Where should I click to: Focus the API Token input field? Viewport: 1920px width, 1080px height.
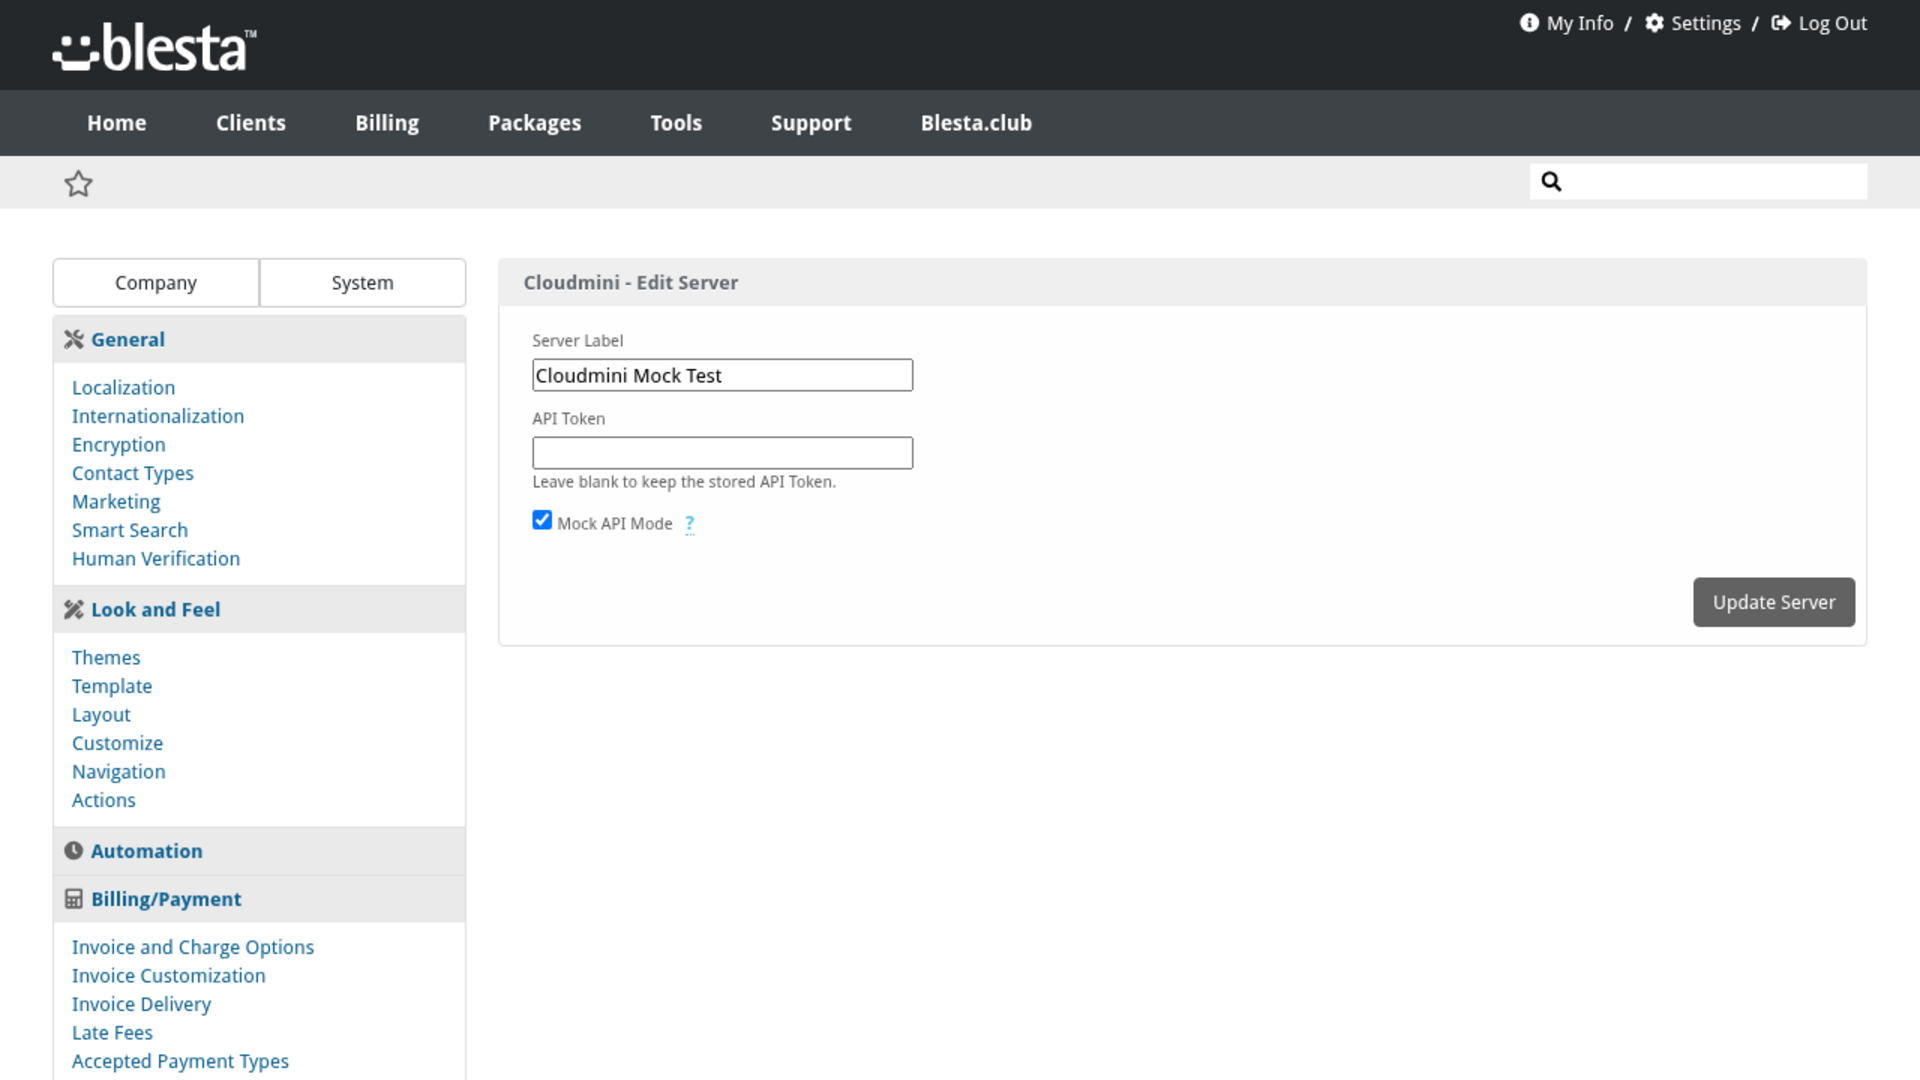pos(722,453)
